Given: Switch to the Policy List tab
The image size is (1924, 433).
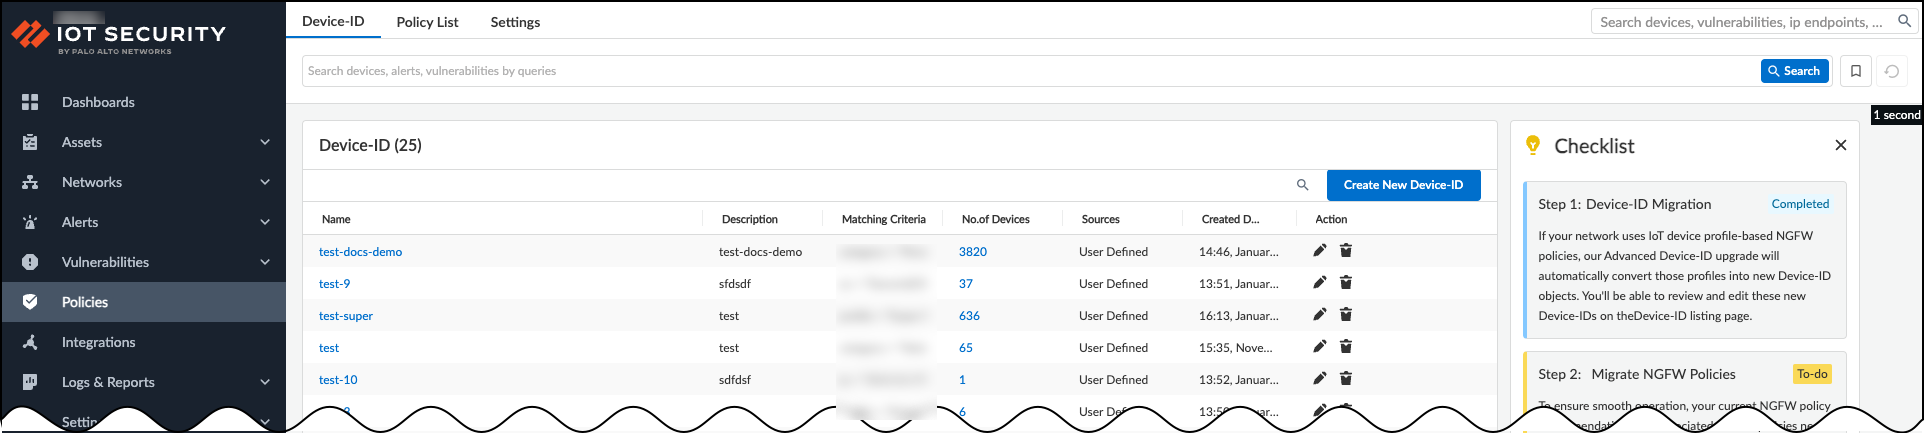Looking at the screenshot, I should tap(427, 22).
